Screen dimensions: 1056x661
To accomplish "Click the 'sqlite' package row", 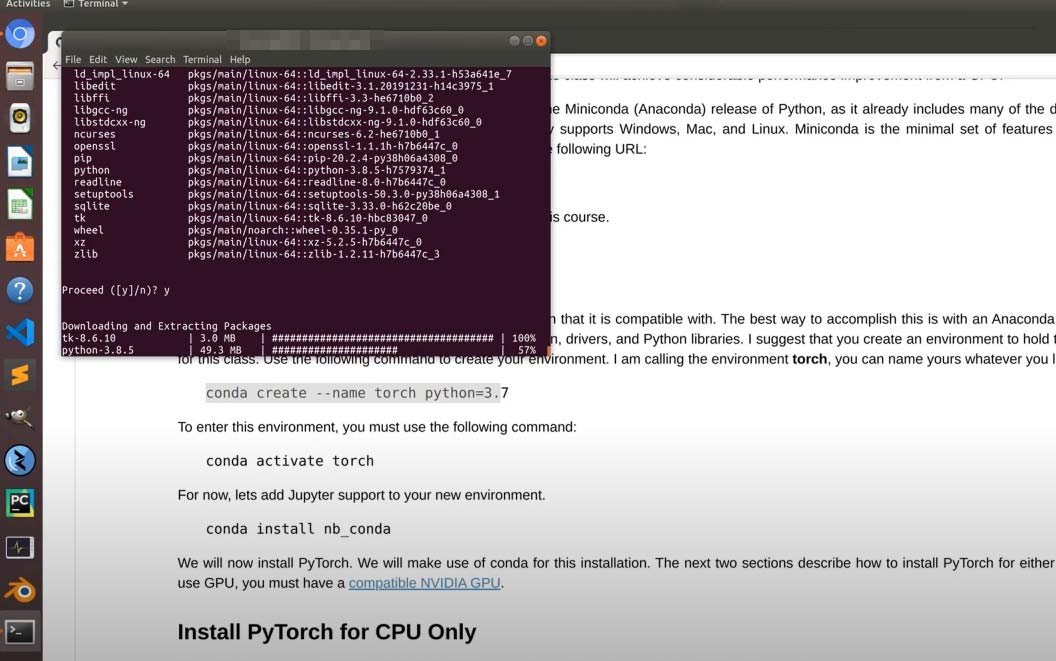I will [263, 207].
